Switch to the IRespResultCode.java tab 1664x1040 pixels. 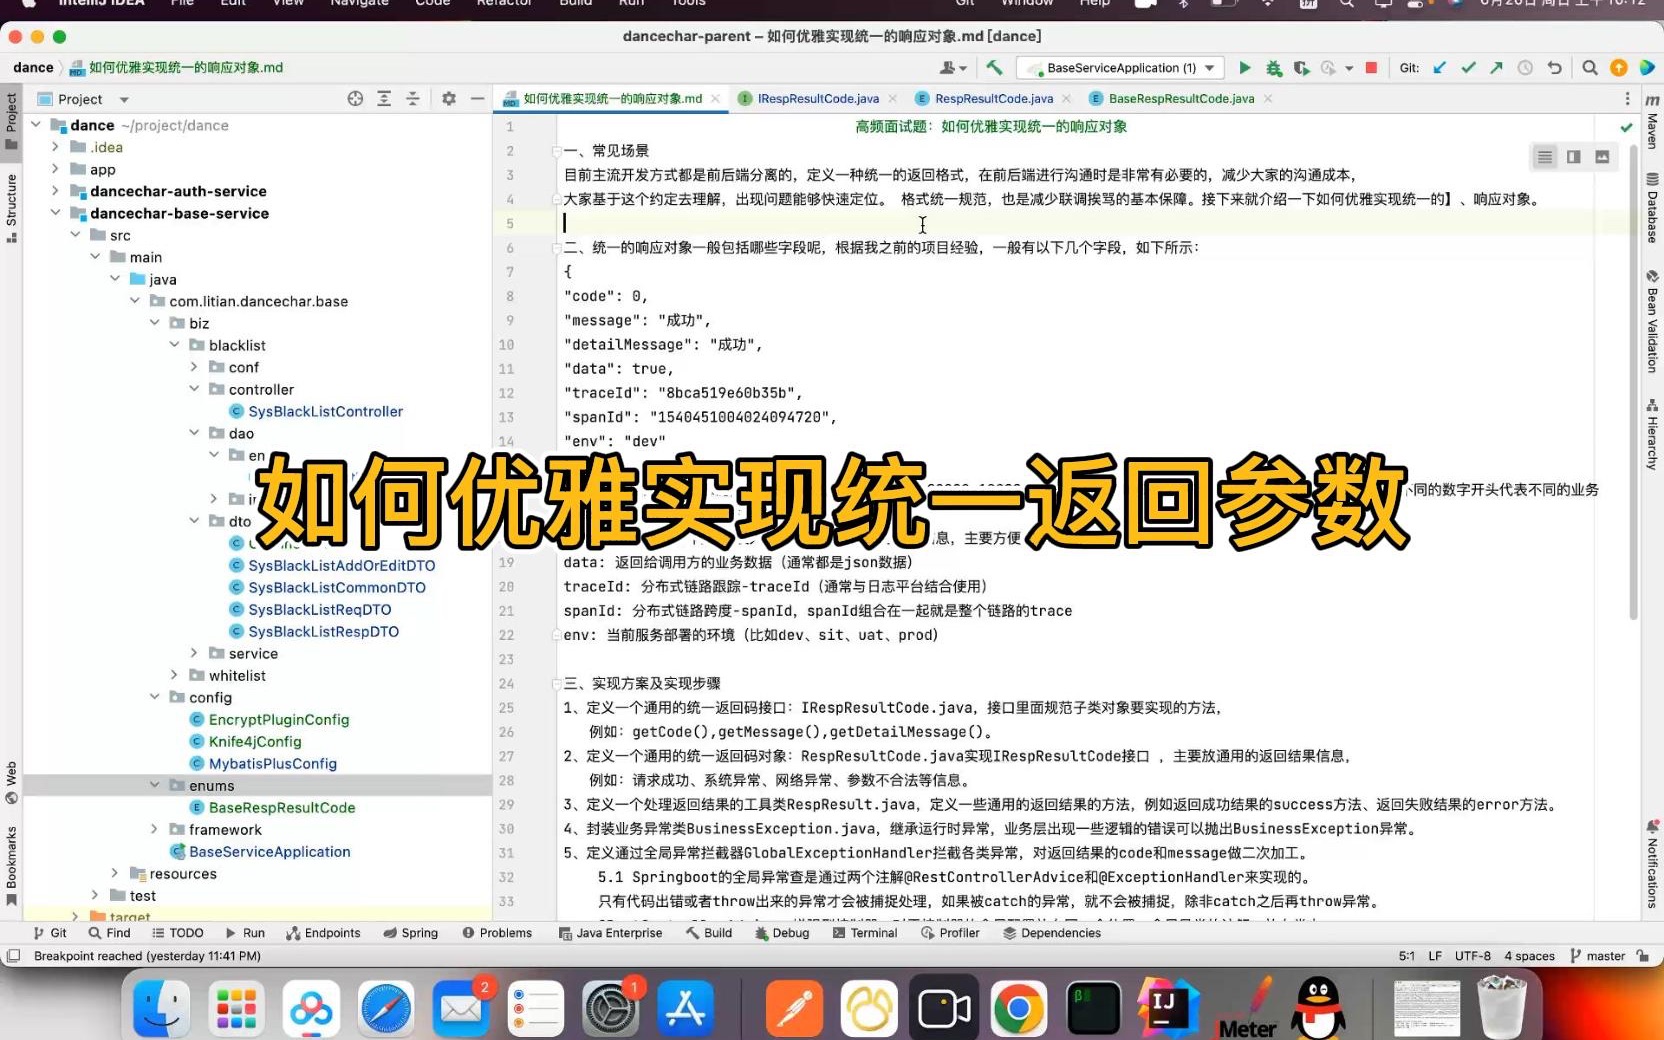818,98
